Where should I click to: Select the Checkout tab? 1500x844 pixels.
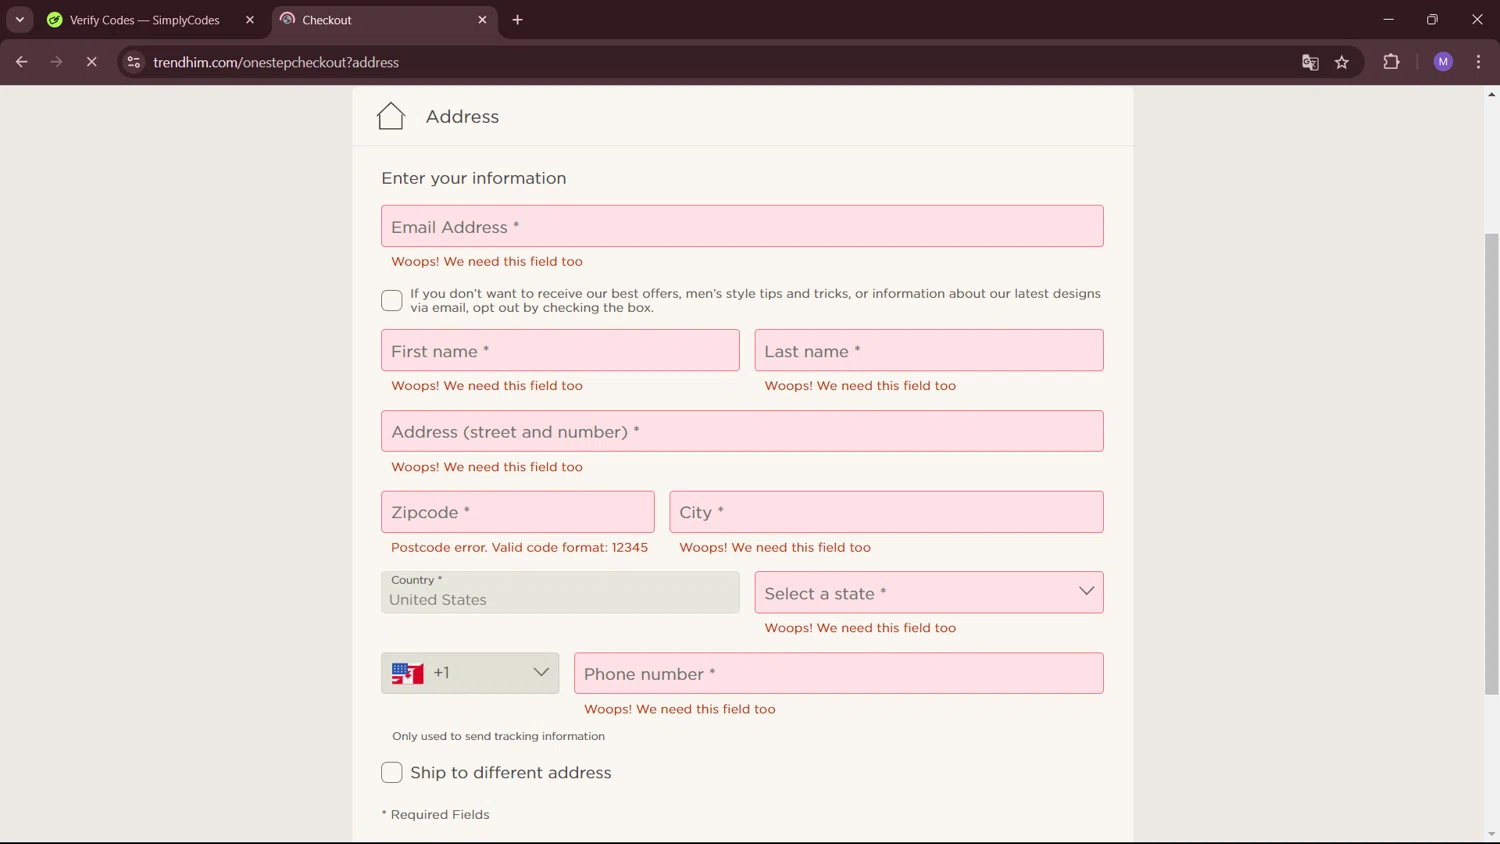pos(383,20)
